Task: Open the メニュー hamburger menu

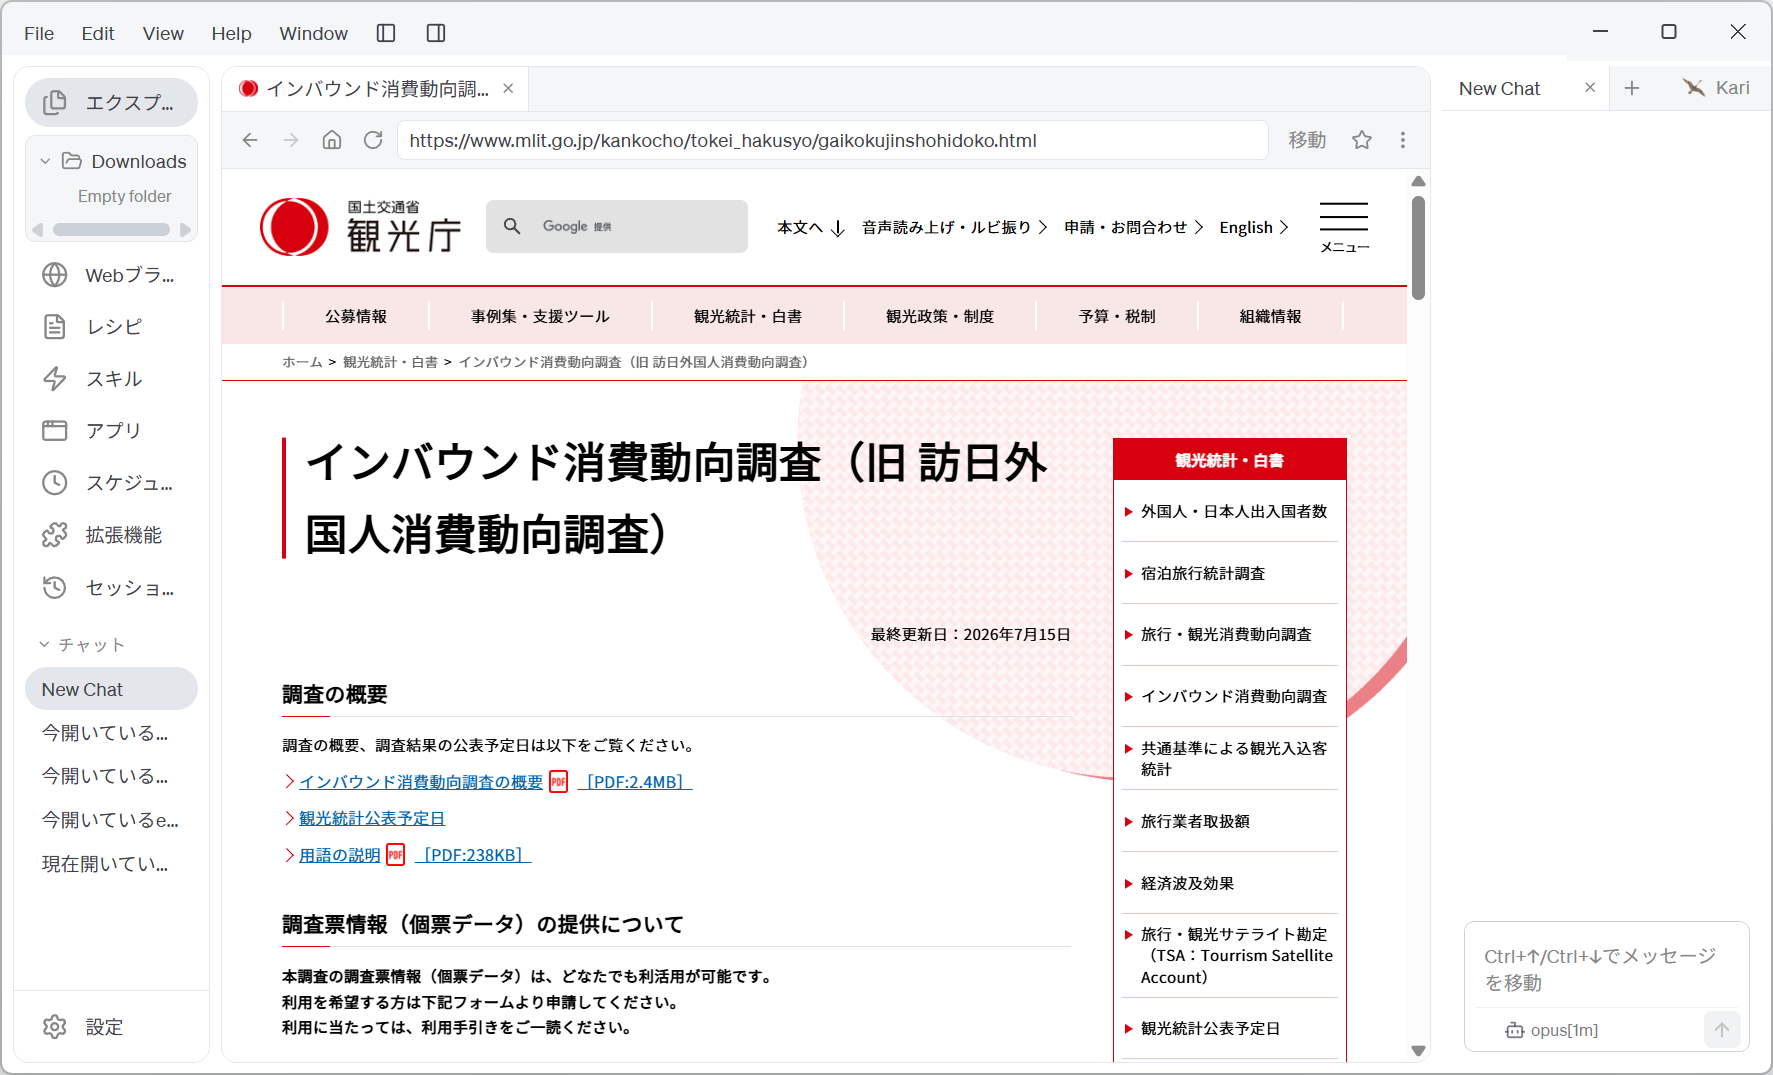Action: (x=1344, y=227)
